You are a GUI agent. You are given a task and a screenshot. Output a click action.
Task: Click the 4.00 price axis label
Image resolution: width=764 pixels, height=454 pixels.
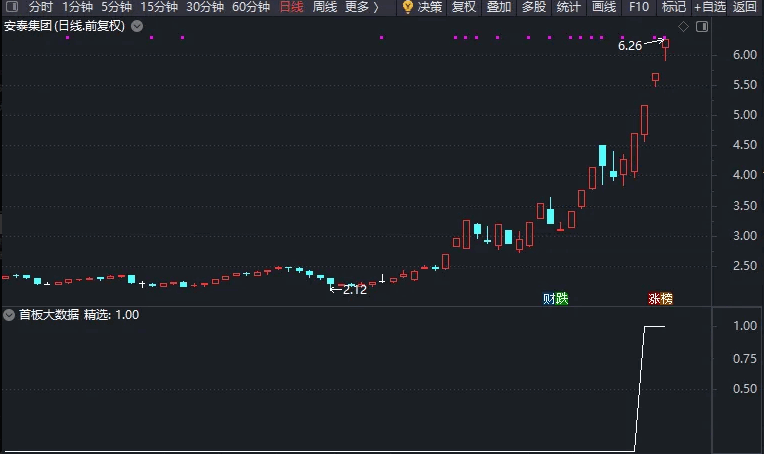click(745, 175)
